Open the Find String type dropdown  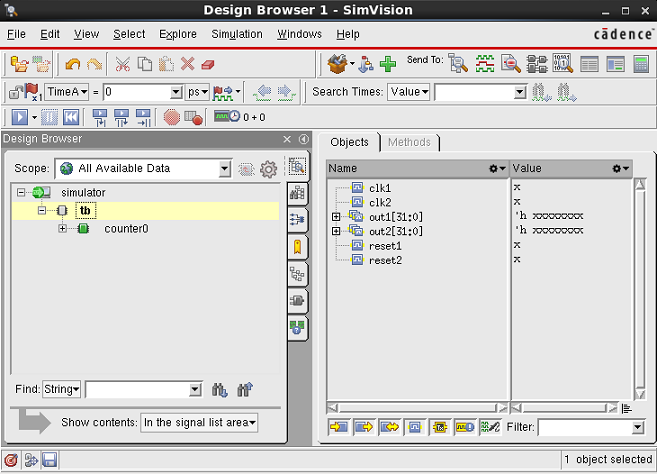pyautogui.click(x=61, y=389)
